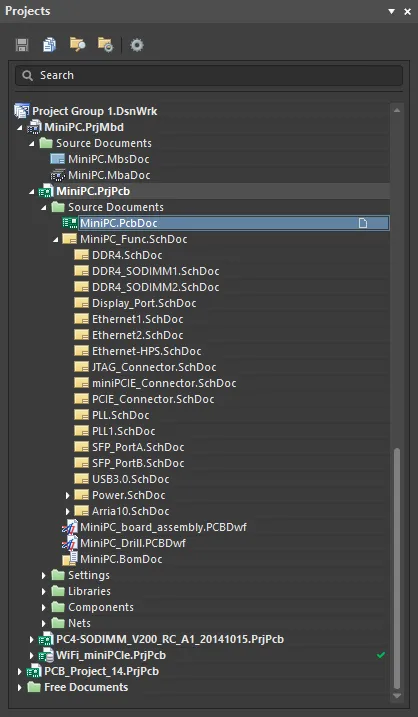Click the open-document page icon on MiniPC.PcbDoc
This screenshot has height=717, width=418.
pyautogui.click(x=363, y=223)
